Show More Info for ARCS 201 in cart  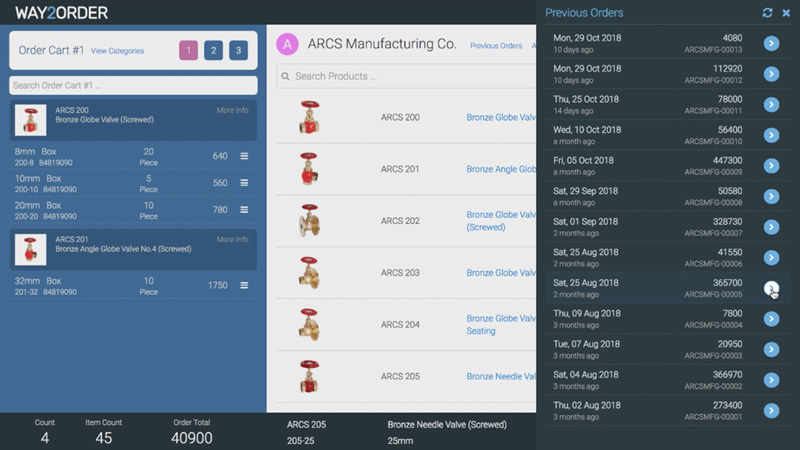click(x=232, y=239)
